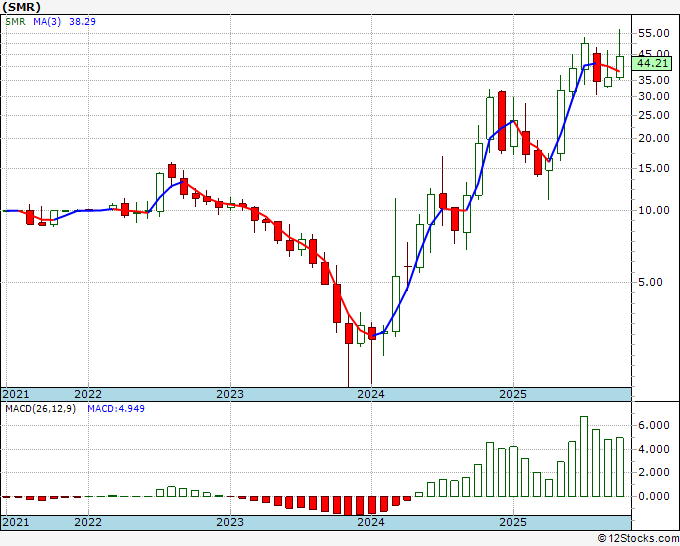Click the 2025 label on price chart timeline

click(x=513, y=394)
